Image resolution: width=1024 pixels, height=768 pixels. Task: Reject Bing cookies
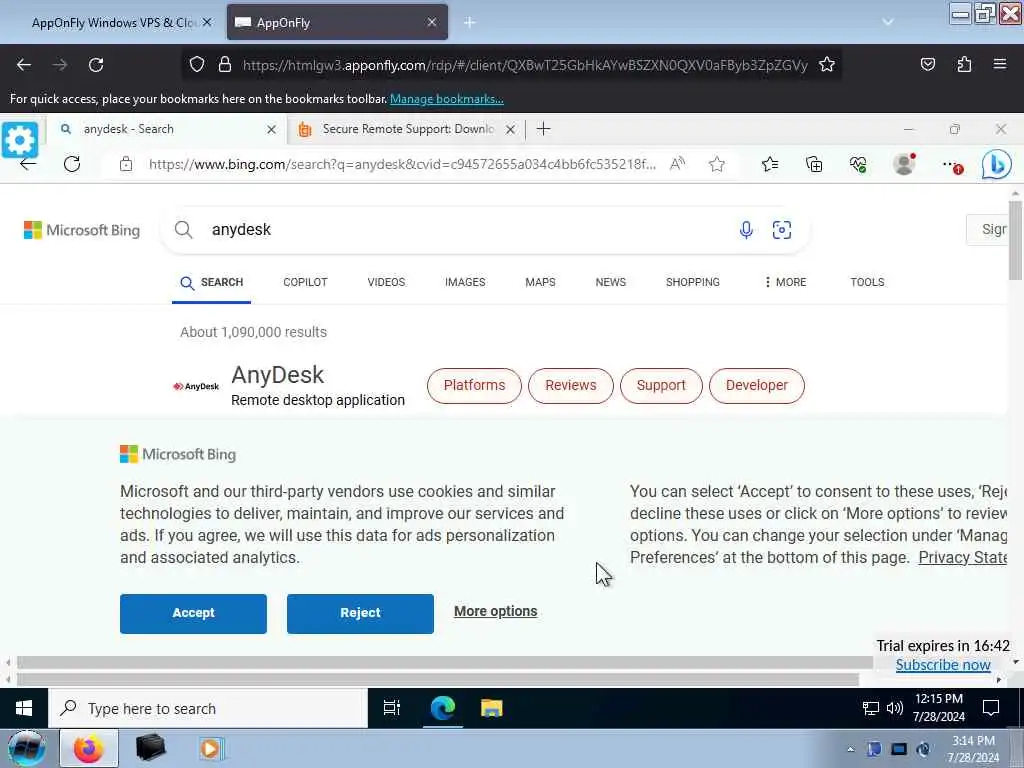[x=360, y=613]
